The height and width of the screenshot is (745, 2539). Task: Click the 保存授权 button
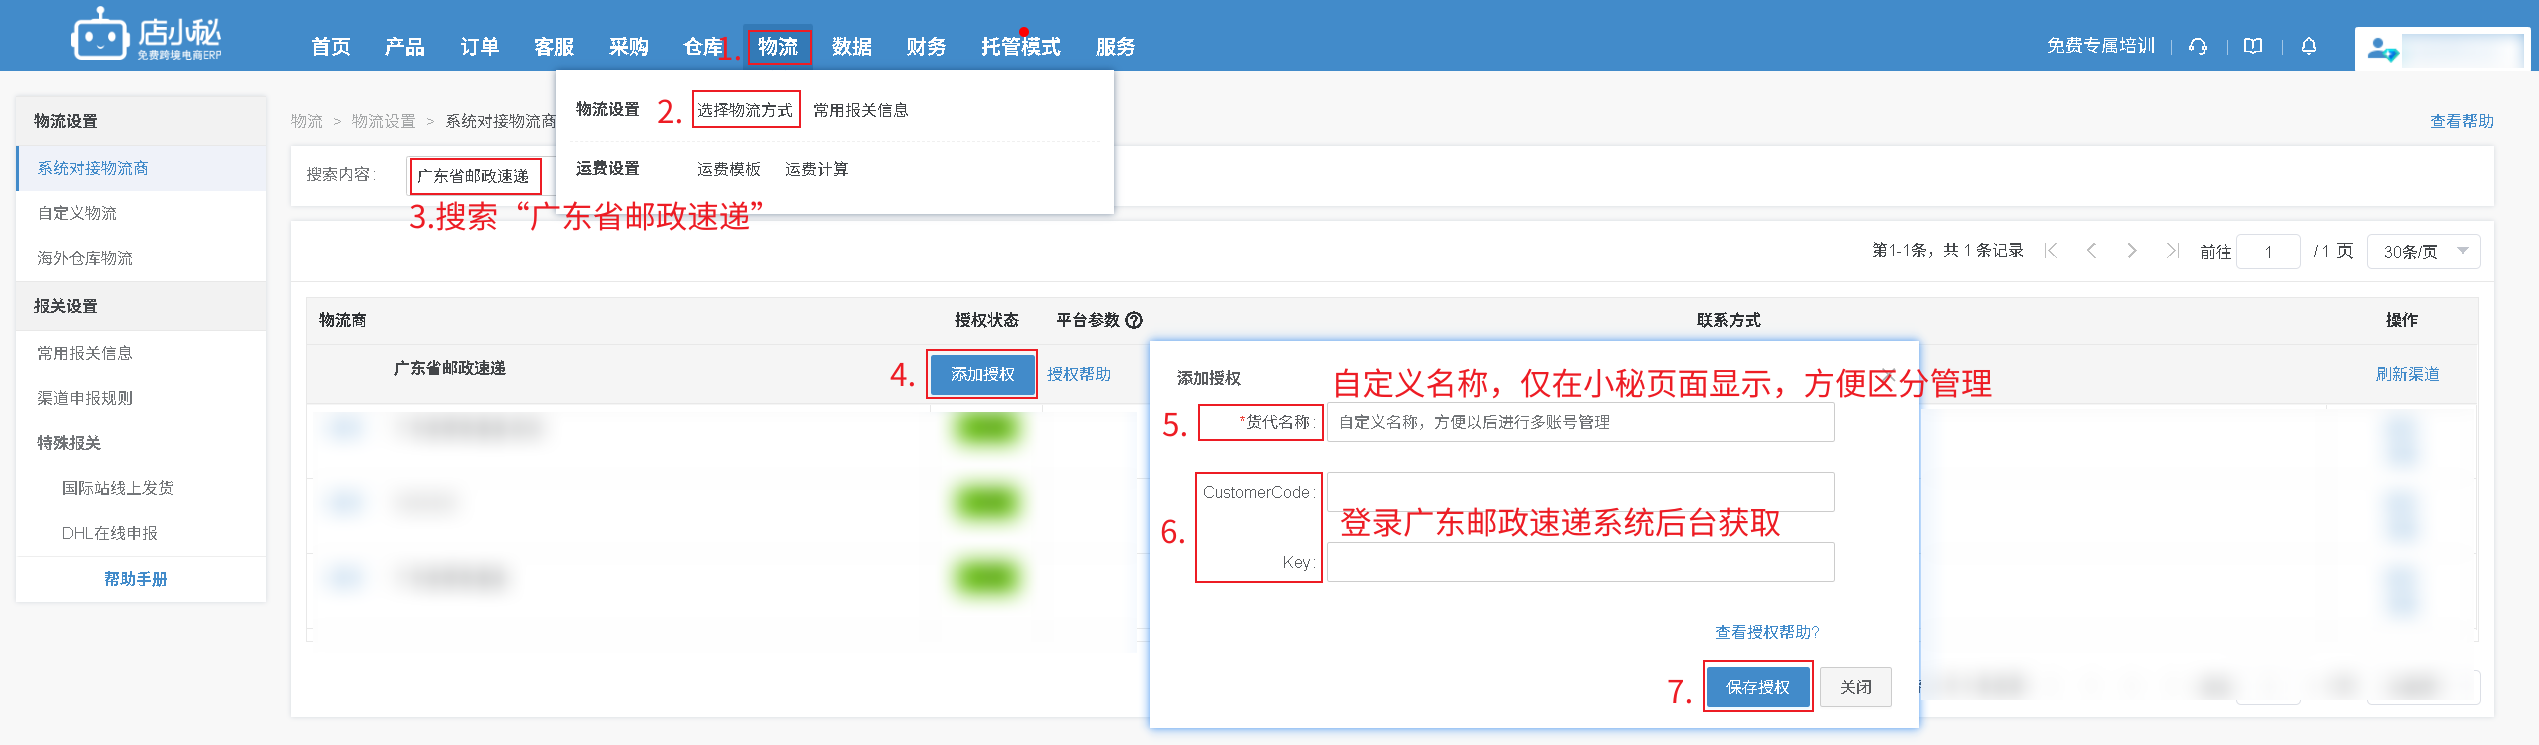(1757, 687)
